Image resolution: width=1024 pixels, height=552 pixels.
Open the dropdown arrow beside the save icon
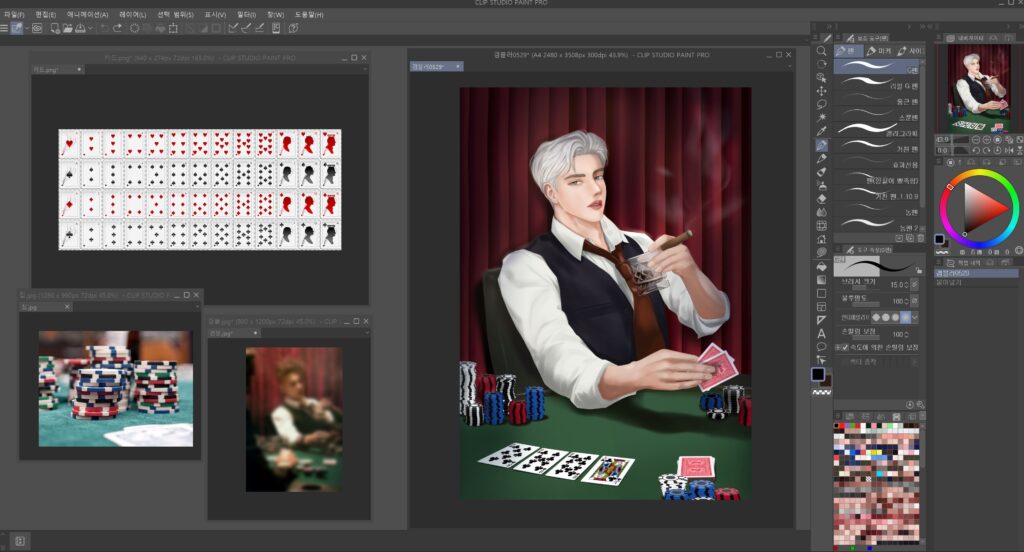point(91,28)
